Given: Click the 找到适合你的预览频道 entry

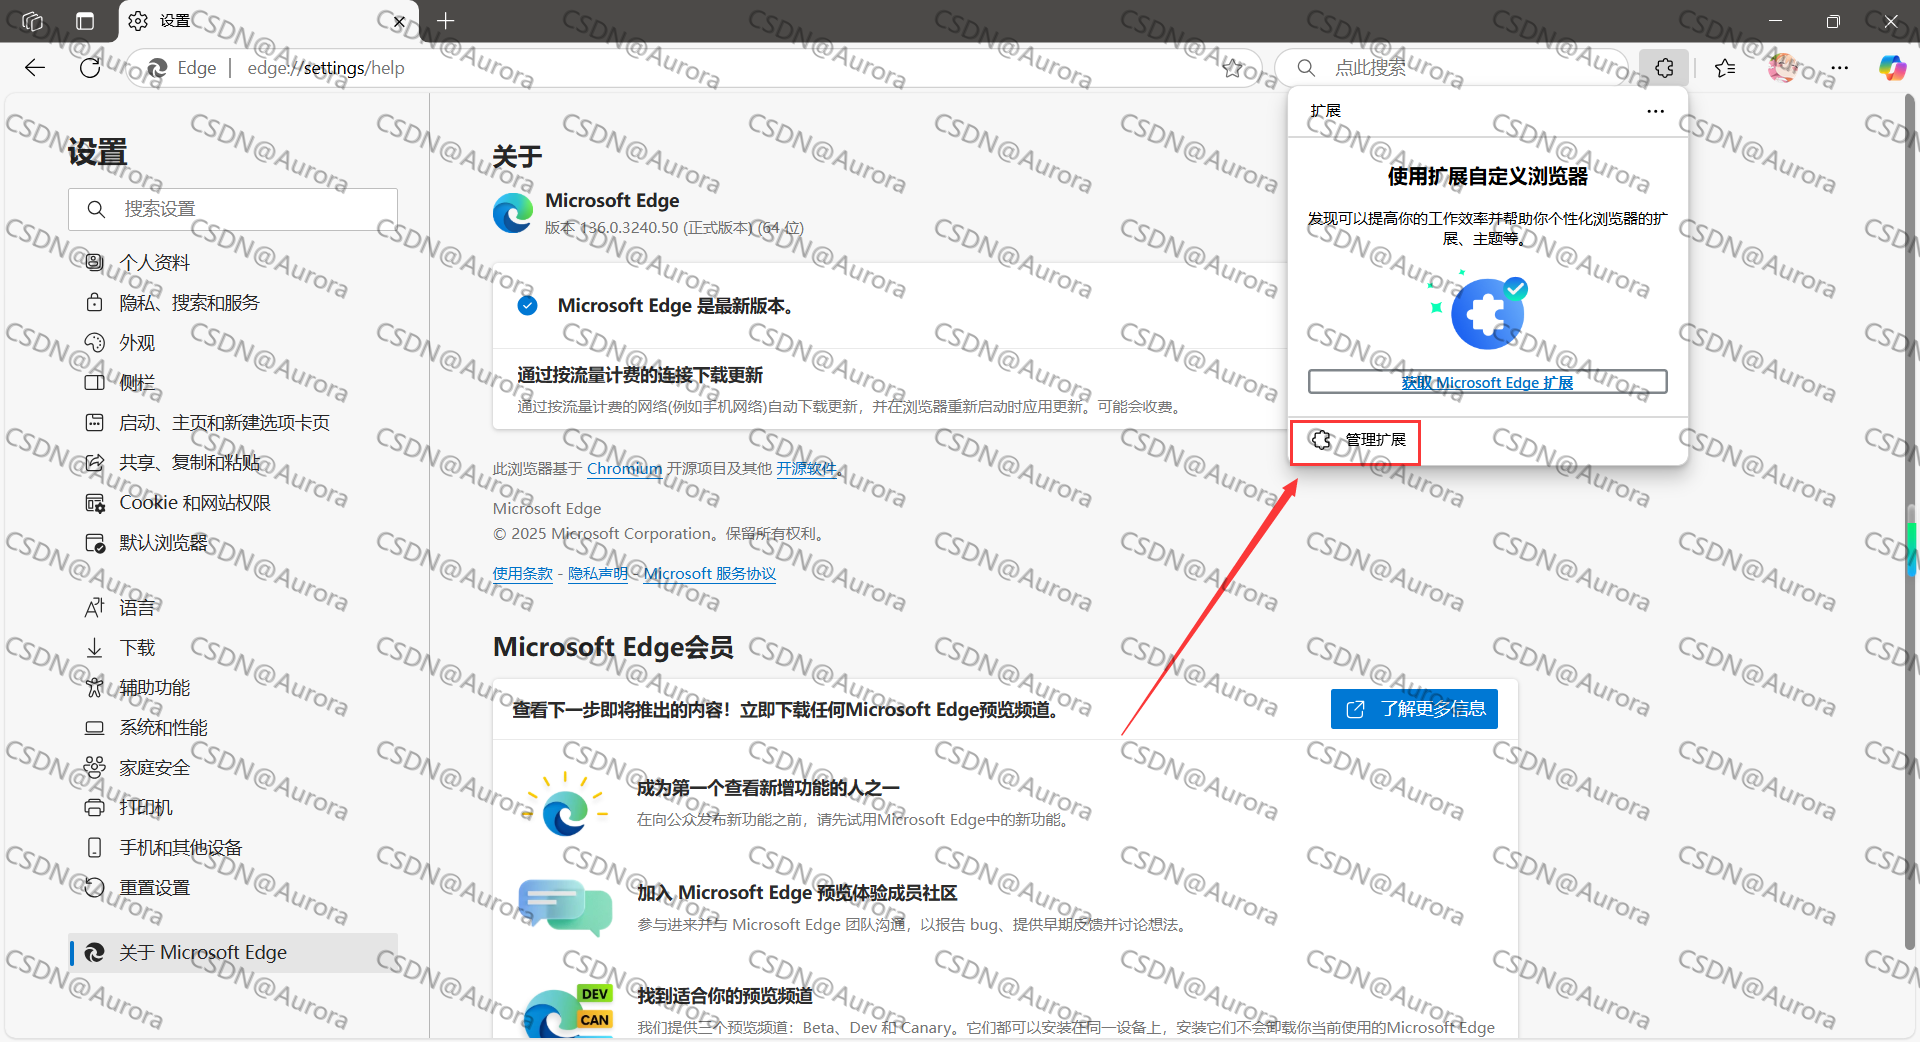Looking at the screenshot, I should pos(725,996).
